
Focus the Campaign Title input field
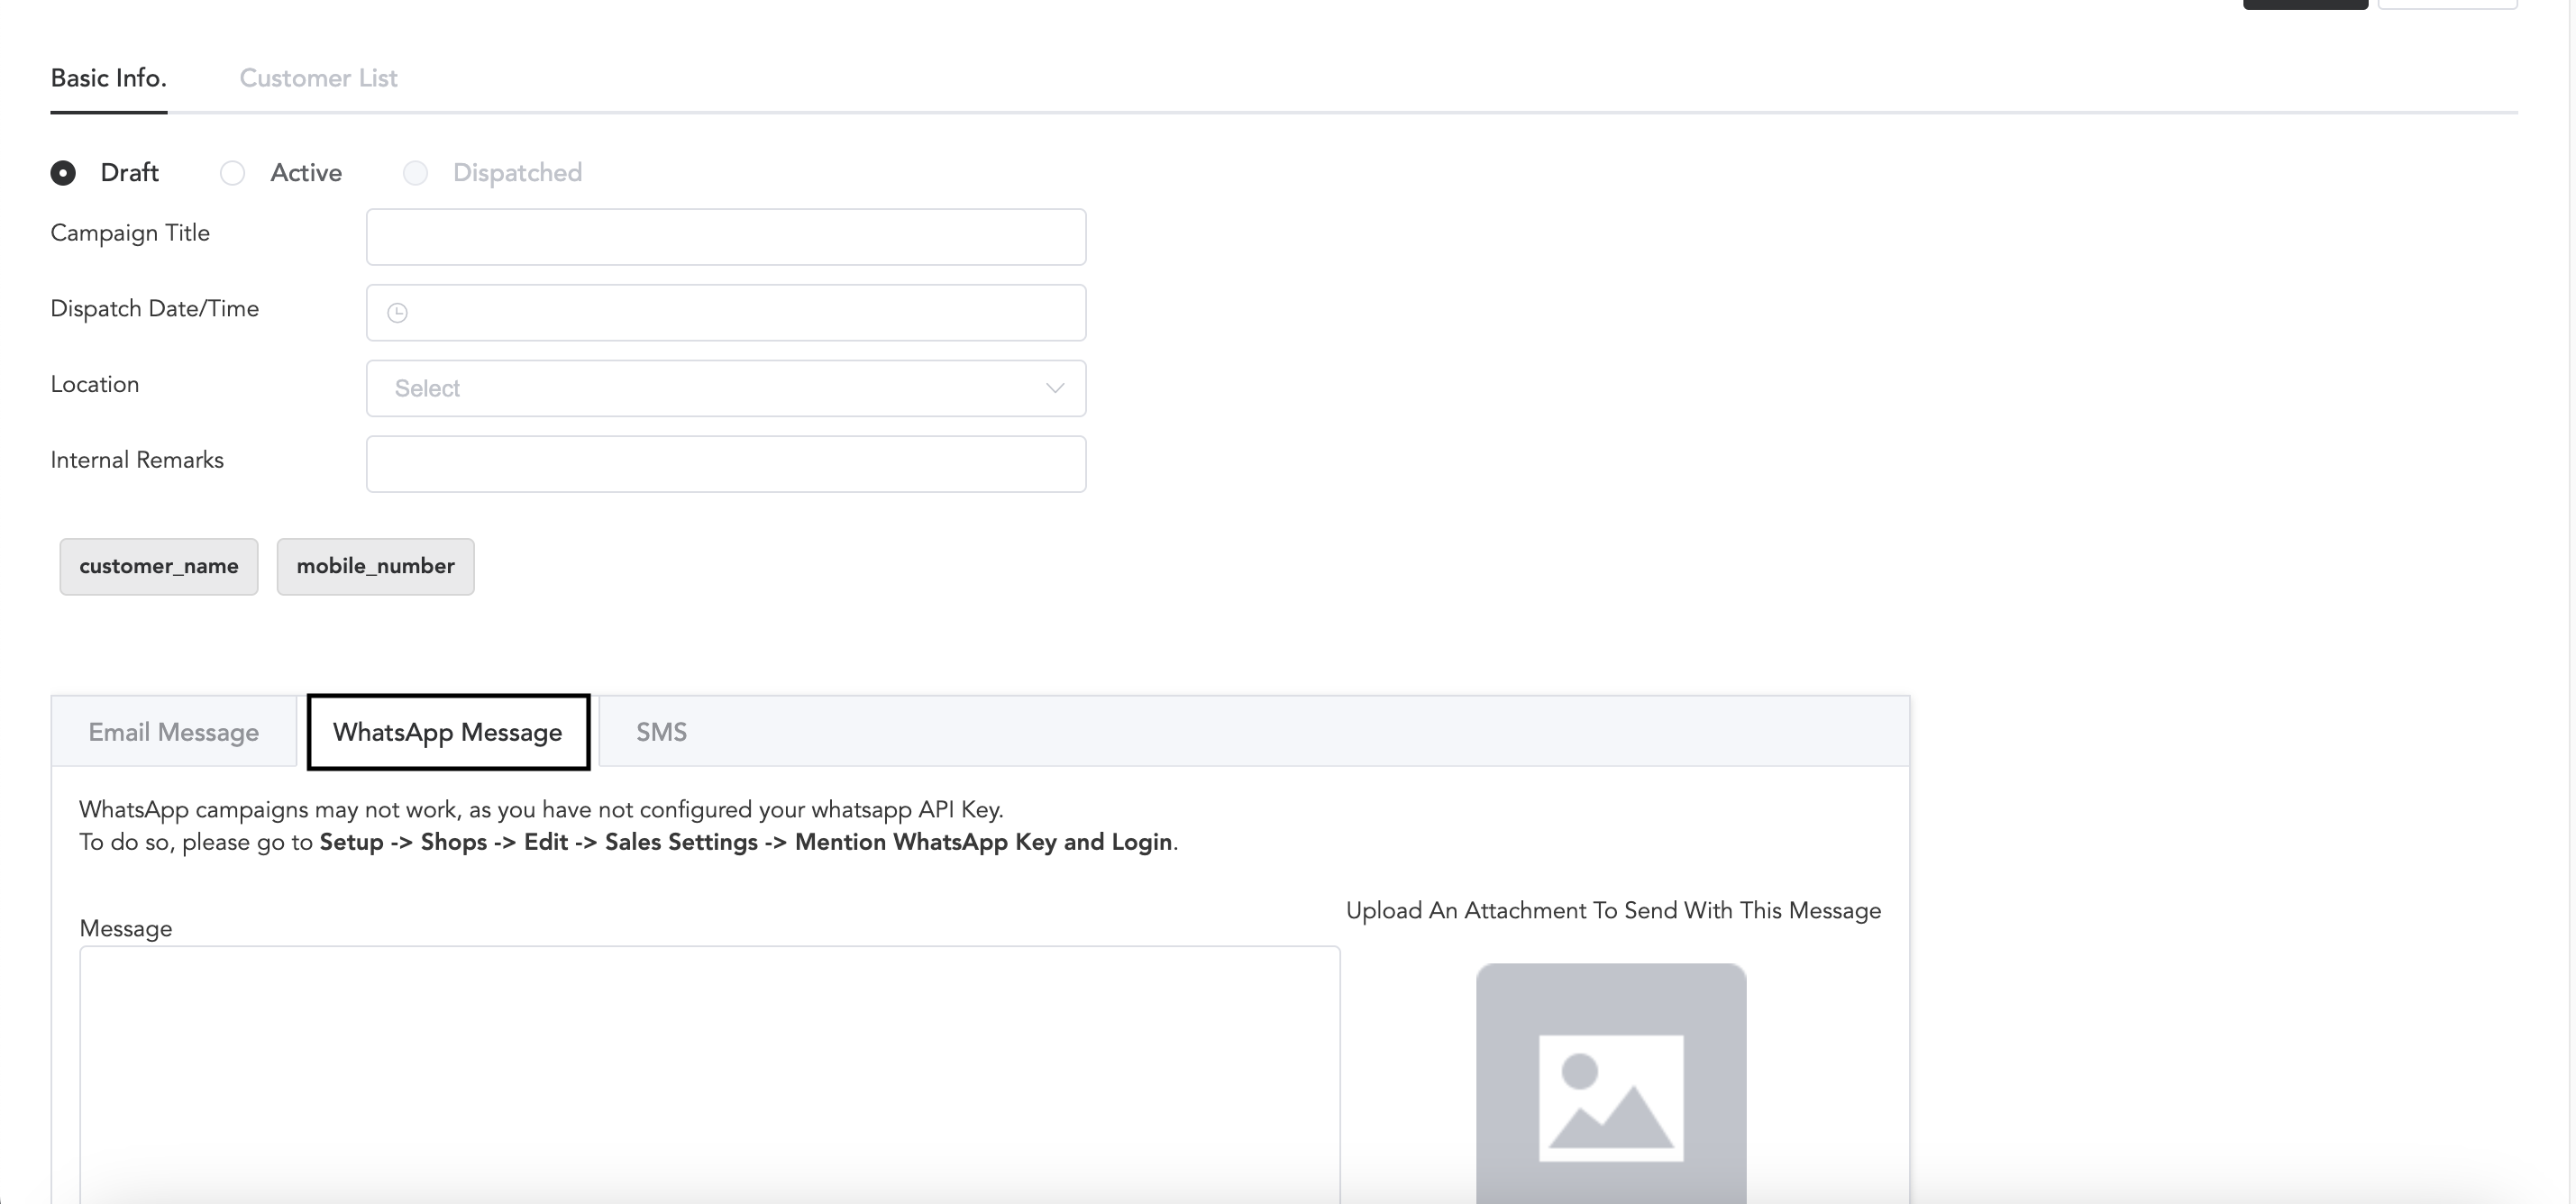(x=725, y=237)
